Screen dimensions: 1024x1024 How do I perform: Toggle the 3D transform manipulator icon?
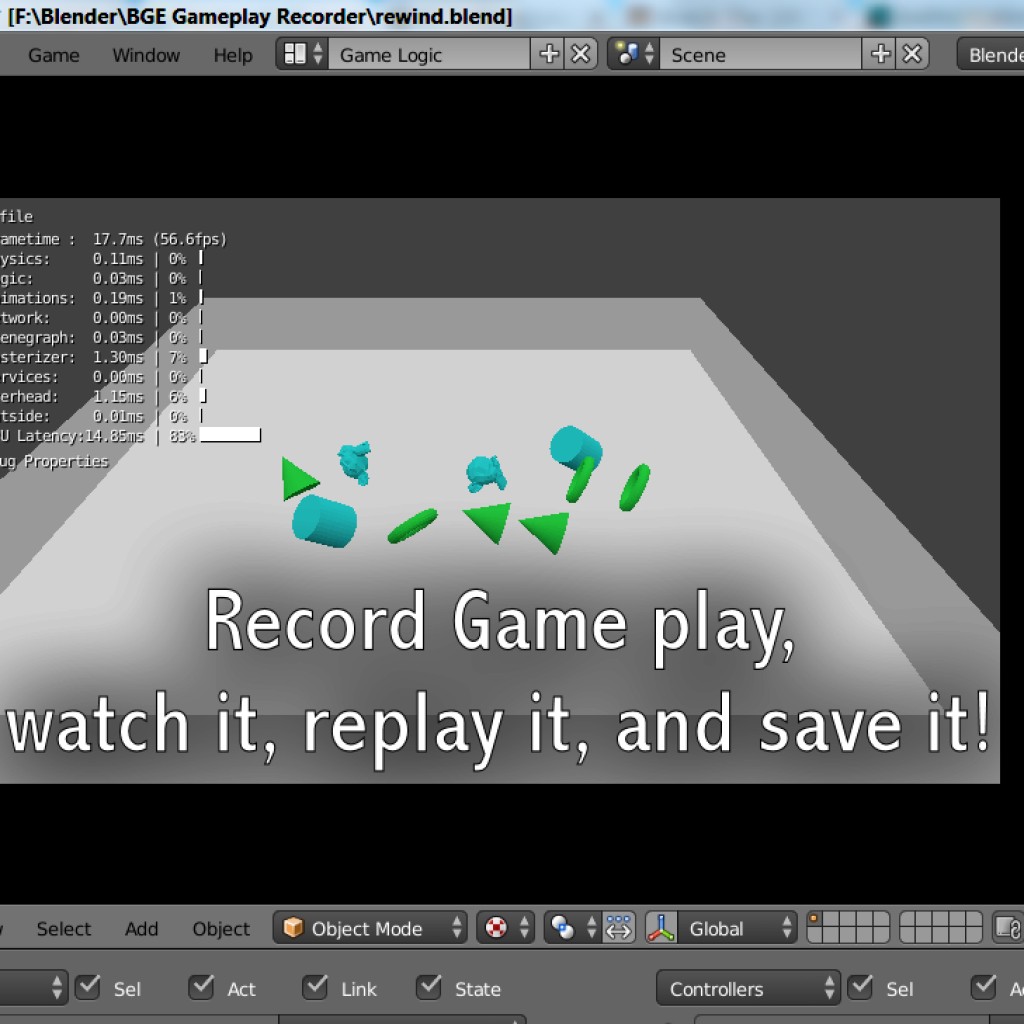(620, 928)
